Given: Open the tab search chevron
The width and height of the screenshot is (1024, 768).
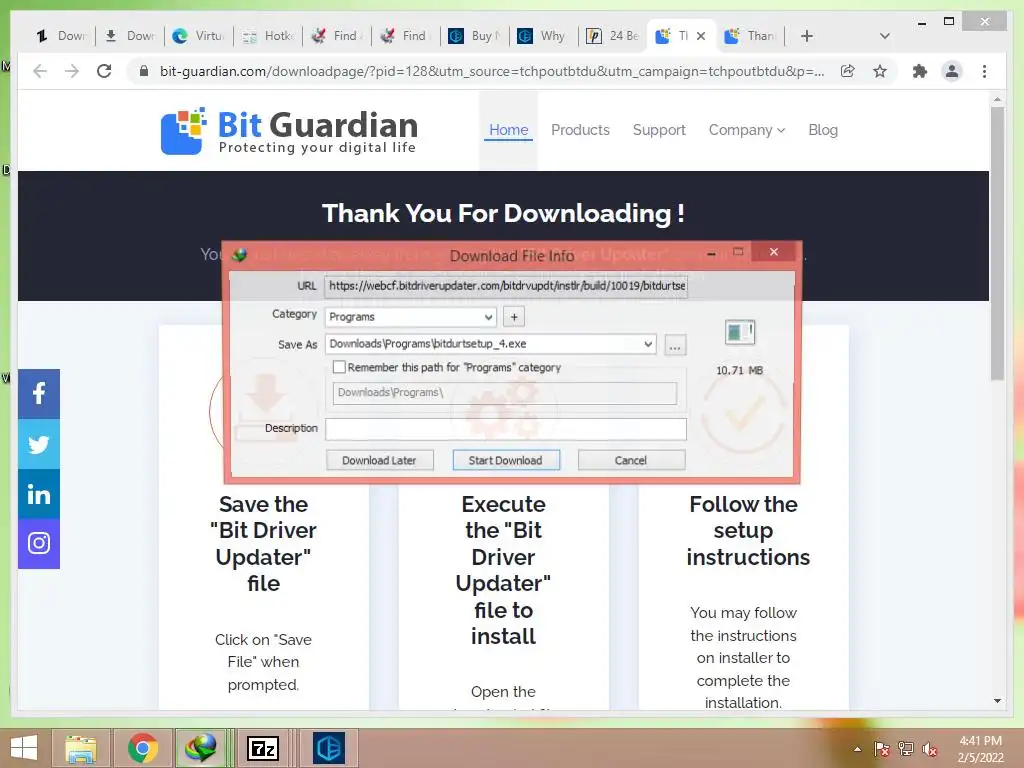Looking at the screenshot, I should tap(885, 36).
